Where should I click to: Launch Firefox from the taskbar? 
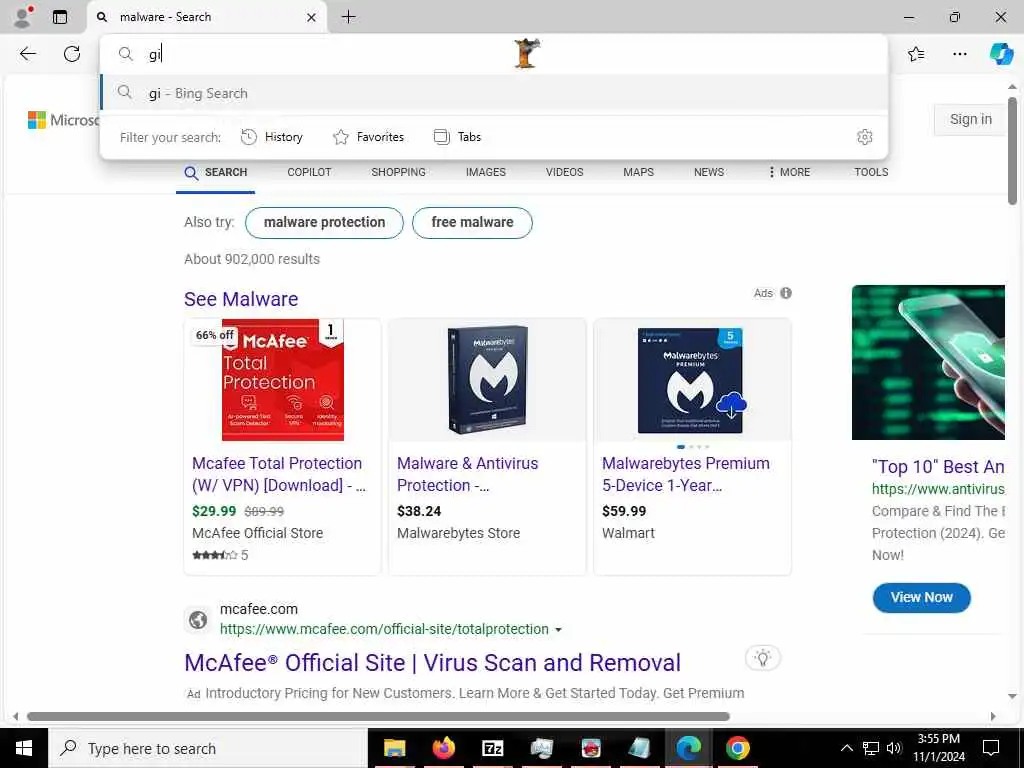tap(443, 748)
